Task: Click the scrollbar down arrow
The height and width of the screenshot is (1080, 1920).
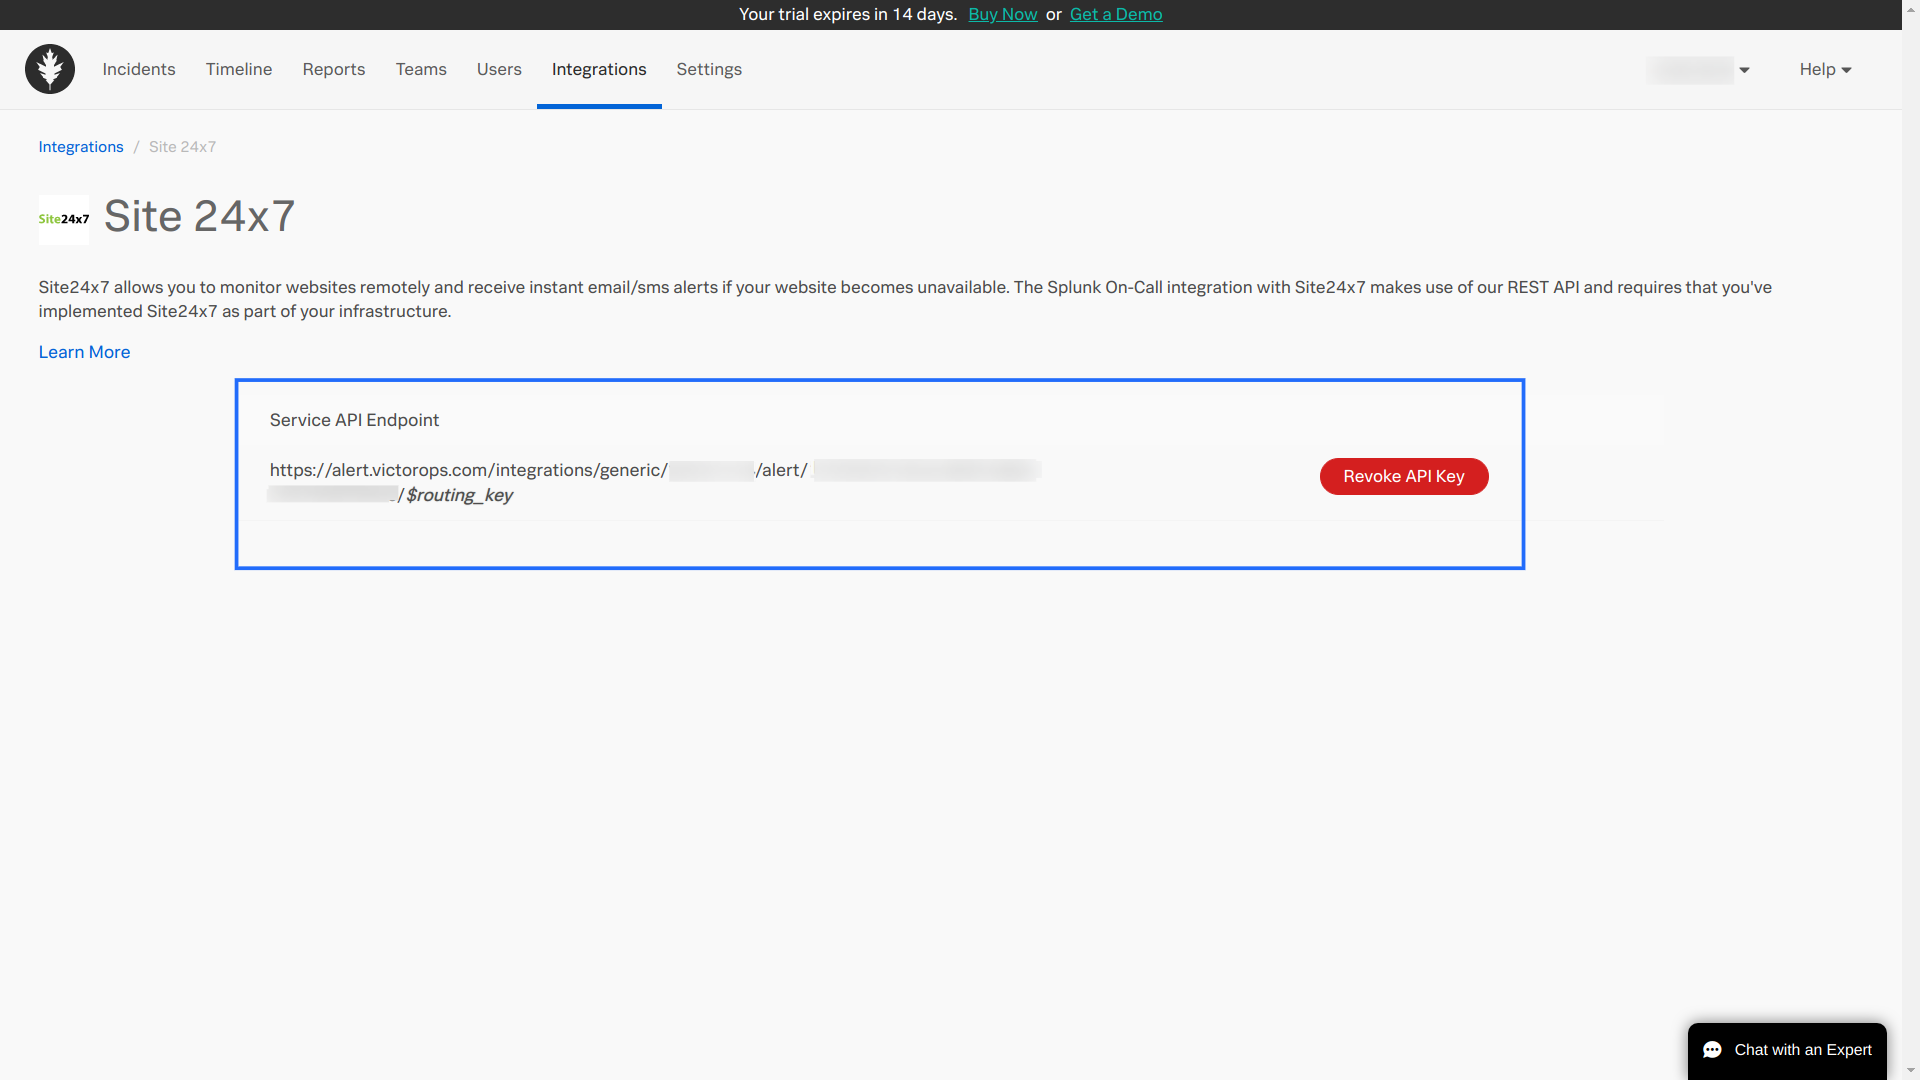Action: [x=1911, y=1070]
